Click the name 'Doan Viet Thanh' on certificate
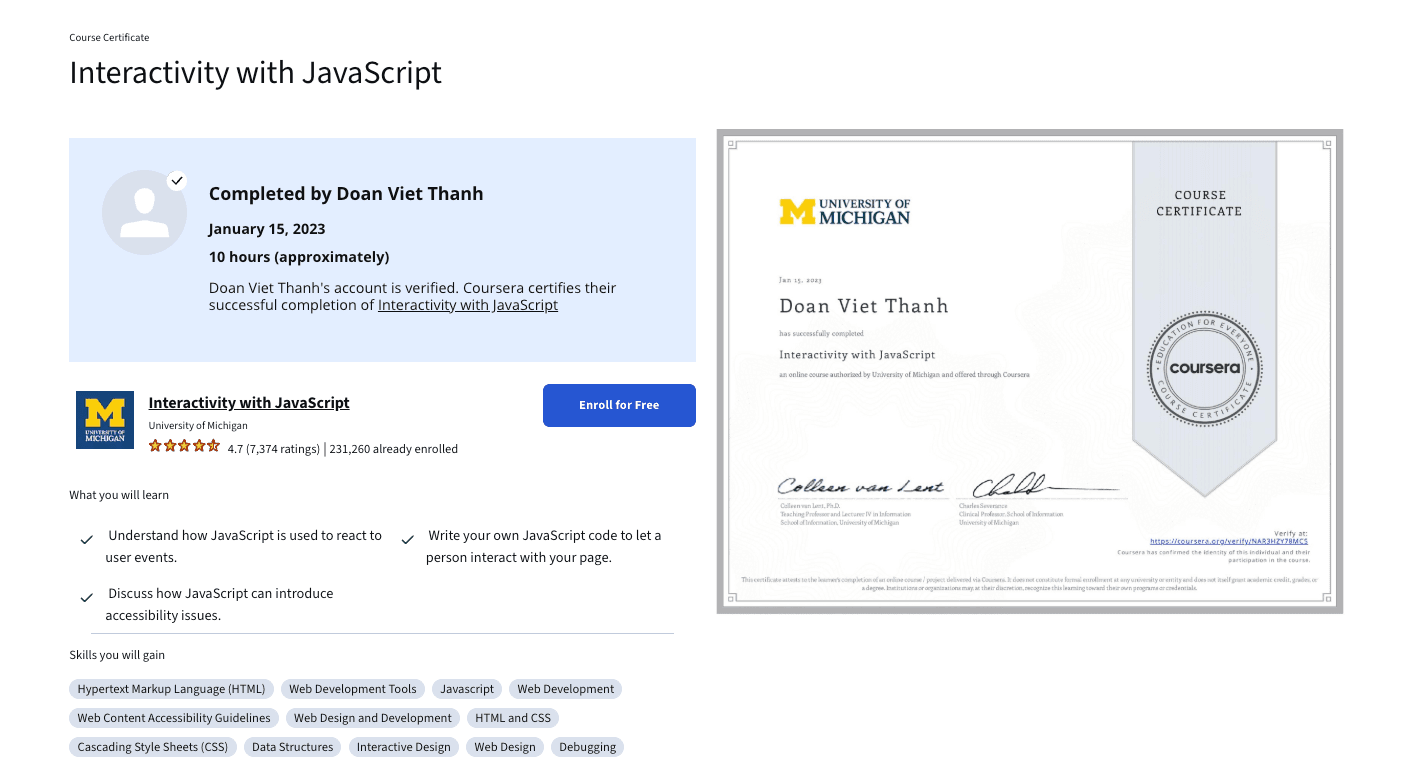The image size is (1422, 773). [864, 306]
